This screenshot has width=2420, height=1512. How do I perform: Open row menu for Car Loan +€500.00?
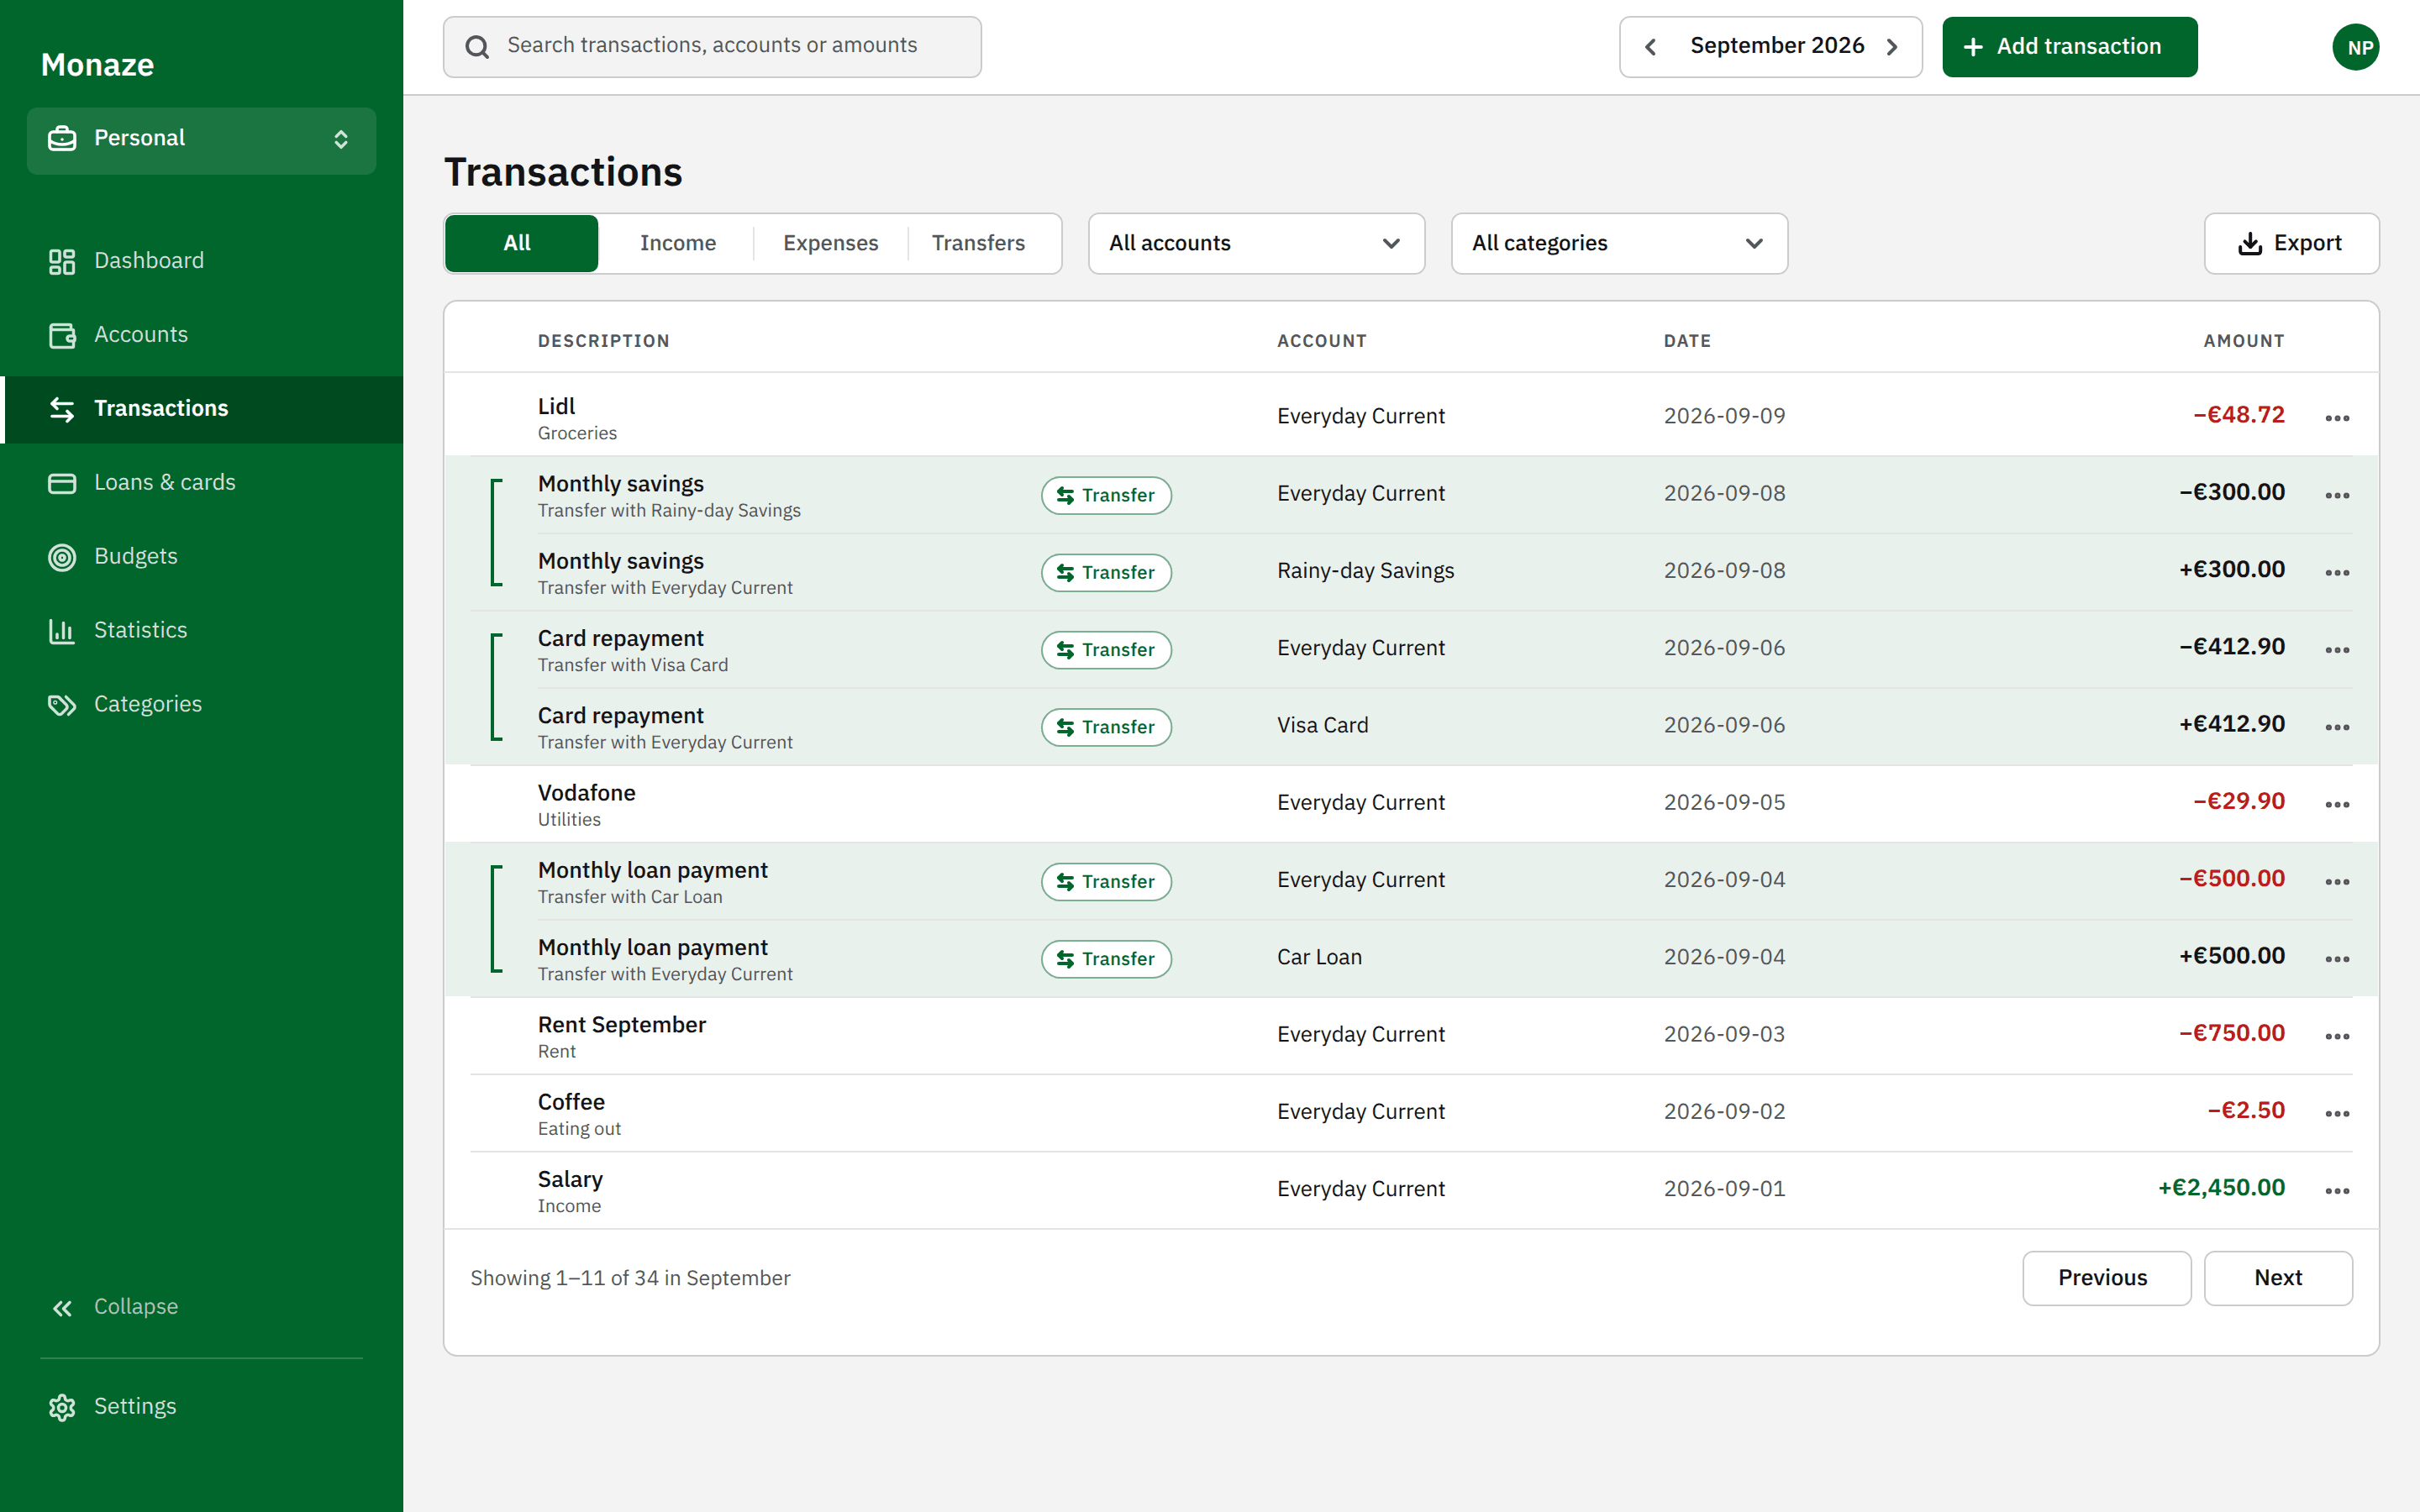coord(2337,959)
